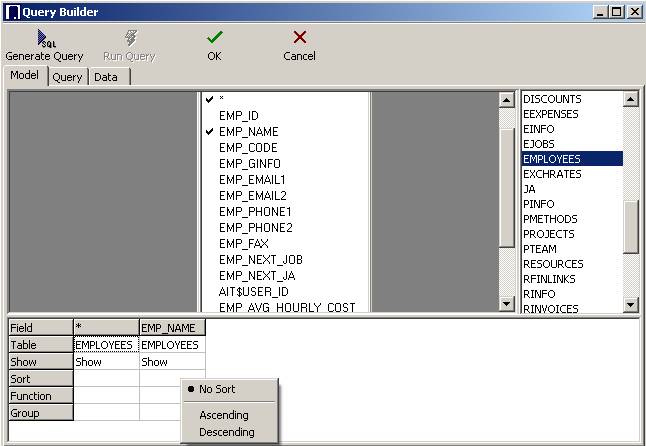Click the Function cell under asterisk column

pos(106,396)
